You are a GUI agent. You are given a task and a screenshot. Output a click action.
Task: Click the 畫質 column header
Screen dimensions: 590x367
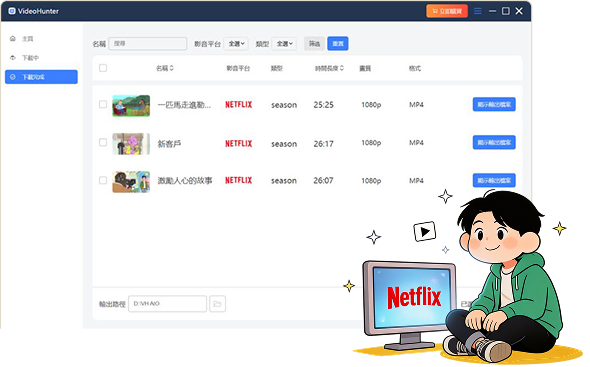tap(365, 68)
